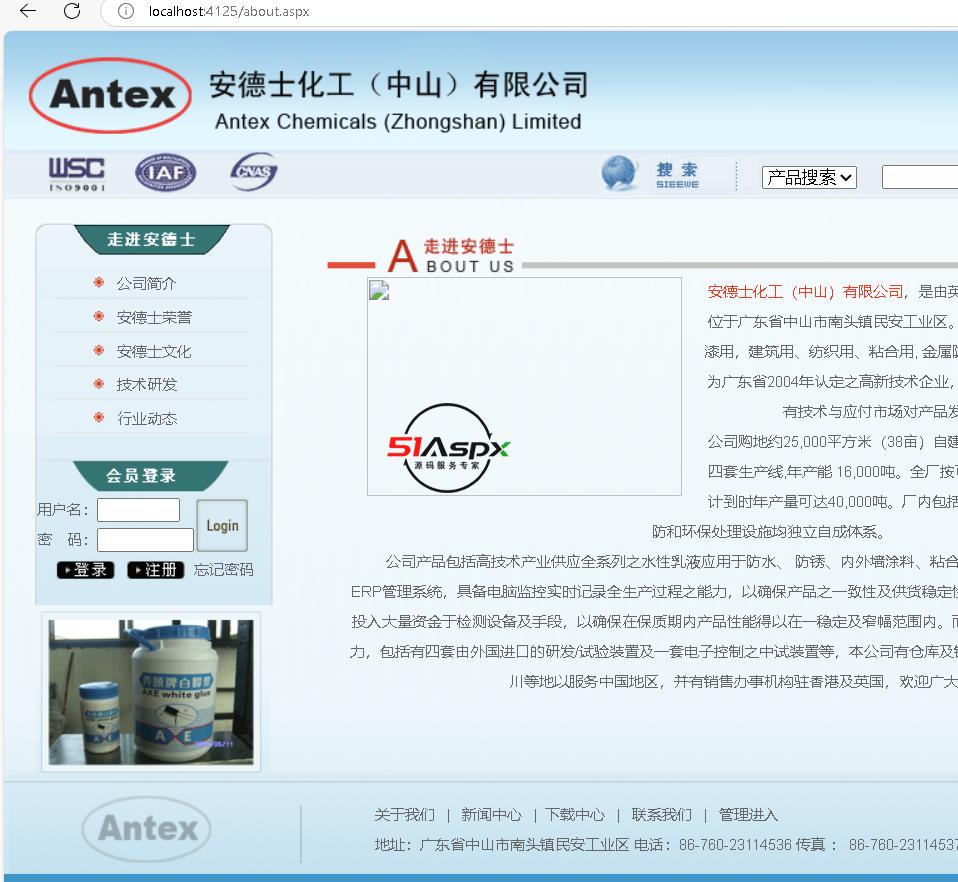Click the red 安德士化工（中山）有限公司 text
Image resolution: width=958 pixels, height=882 pixels.
[x=805, y=292]
